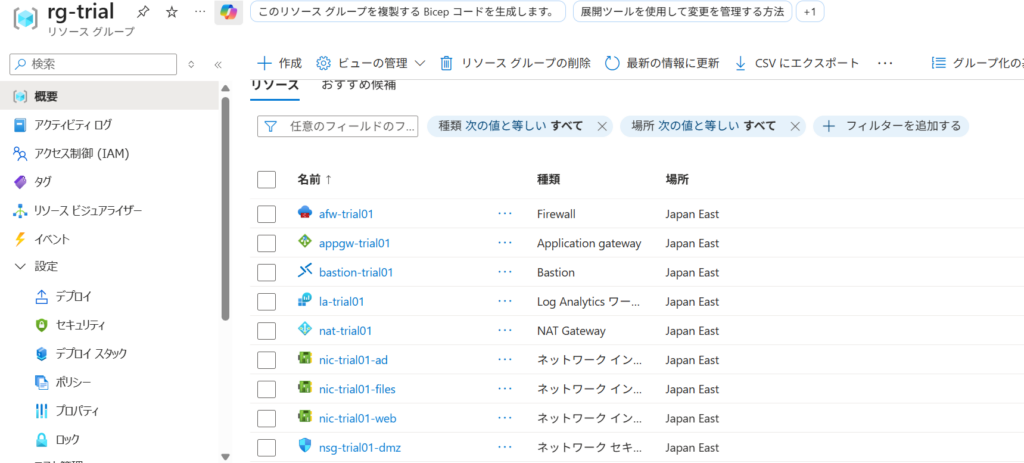Mark rg-trial as favorite with star icon

click(x=171, y=12)
